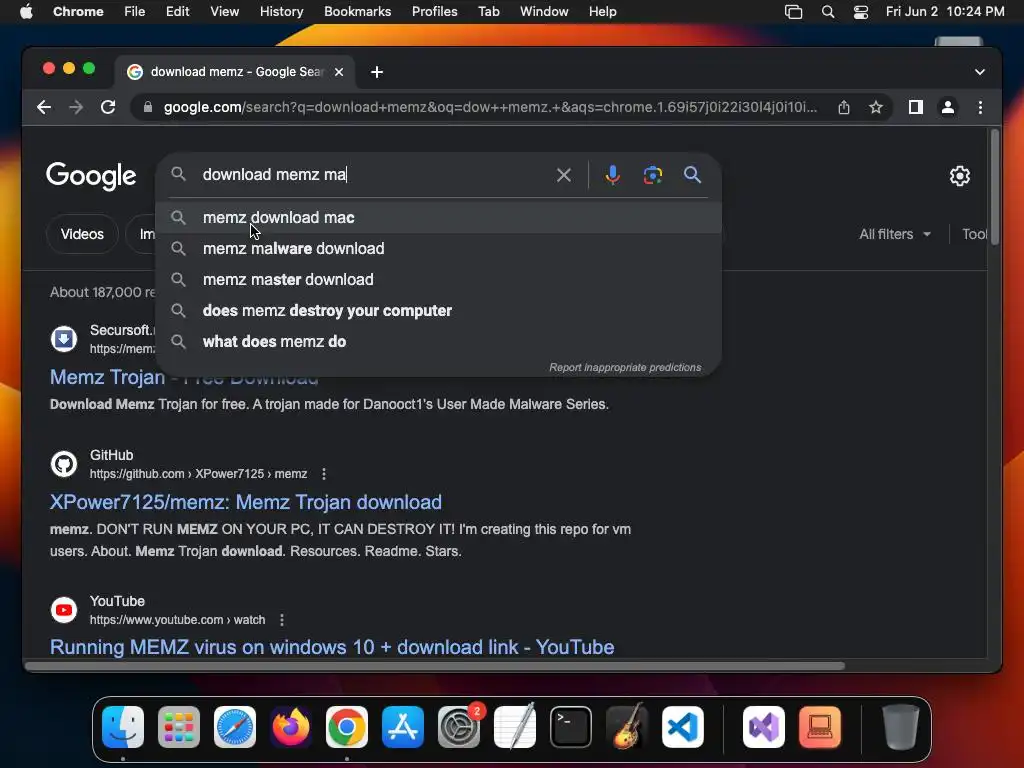The width and height of the screenshot is (1024, 768).
Task: Open Google quick settings gear
Action: (959, 176)
